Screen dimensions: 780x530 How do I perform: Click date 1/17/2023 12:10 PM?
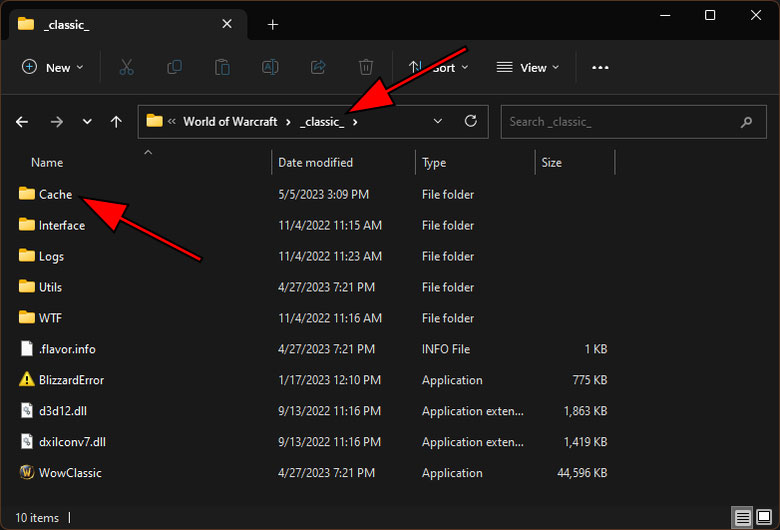(329, 380)
